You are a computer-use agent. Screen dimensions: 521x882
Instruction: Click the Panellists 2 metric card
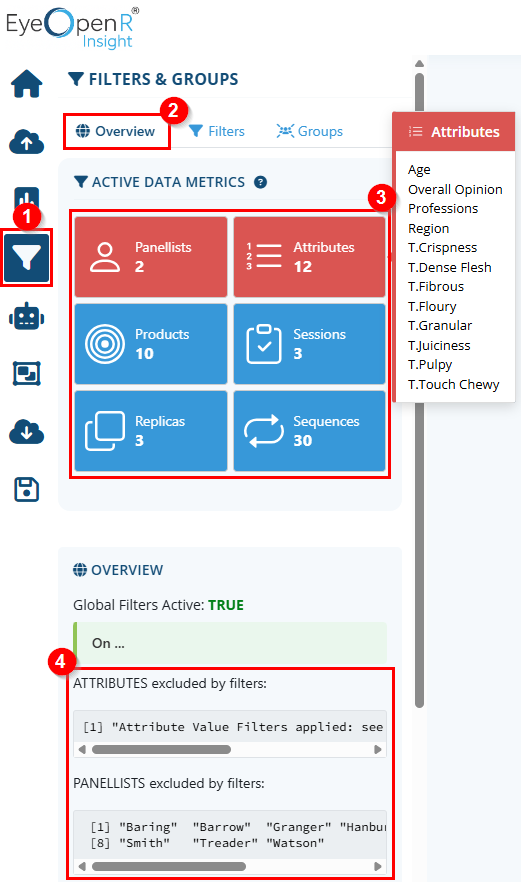151,257
